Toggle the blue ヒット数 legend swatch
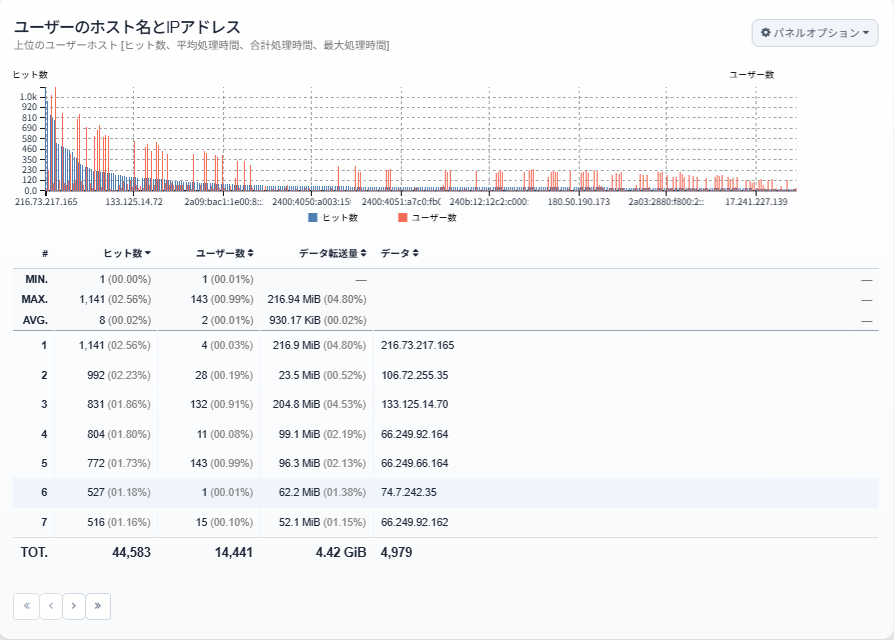894x640 pixels. pos(312,217)
